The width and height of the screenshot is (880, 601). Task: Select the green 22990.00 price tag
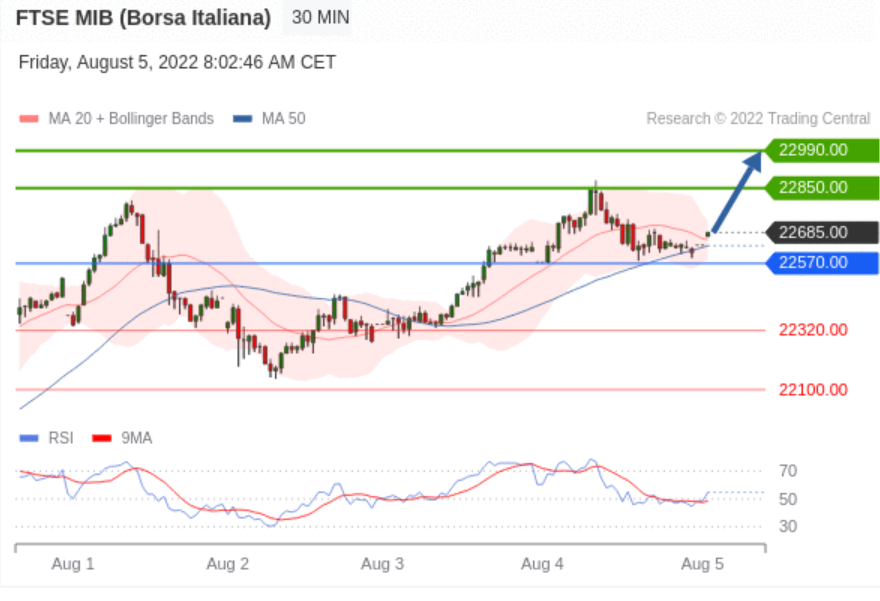pyautogui.click(x=822, y=150)
